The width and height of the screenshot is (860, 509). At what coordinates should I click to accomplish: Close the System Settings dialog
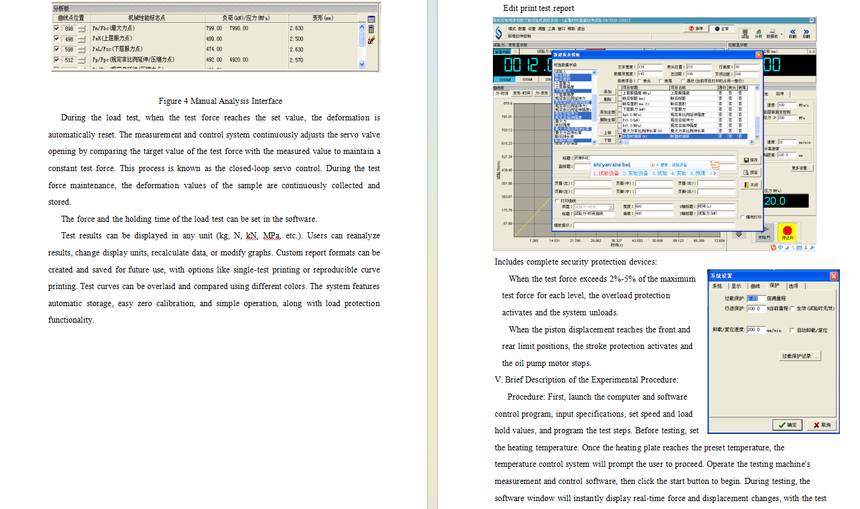click(x=834, y=275)
